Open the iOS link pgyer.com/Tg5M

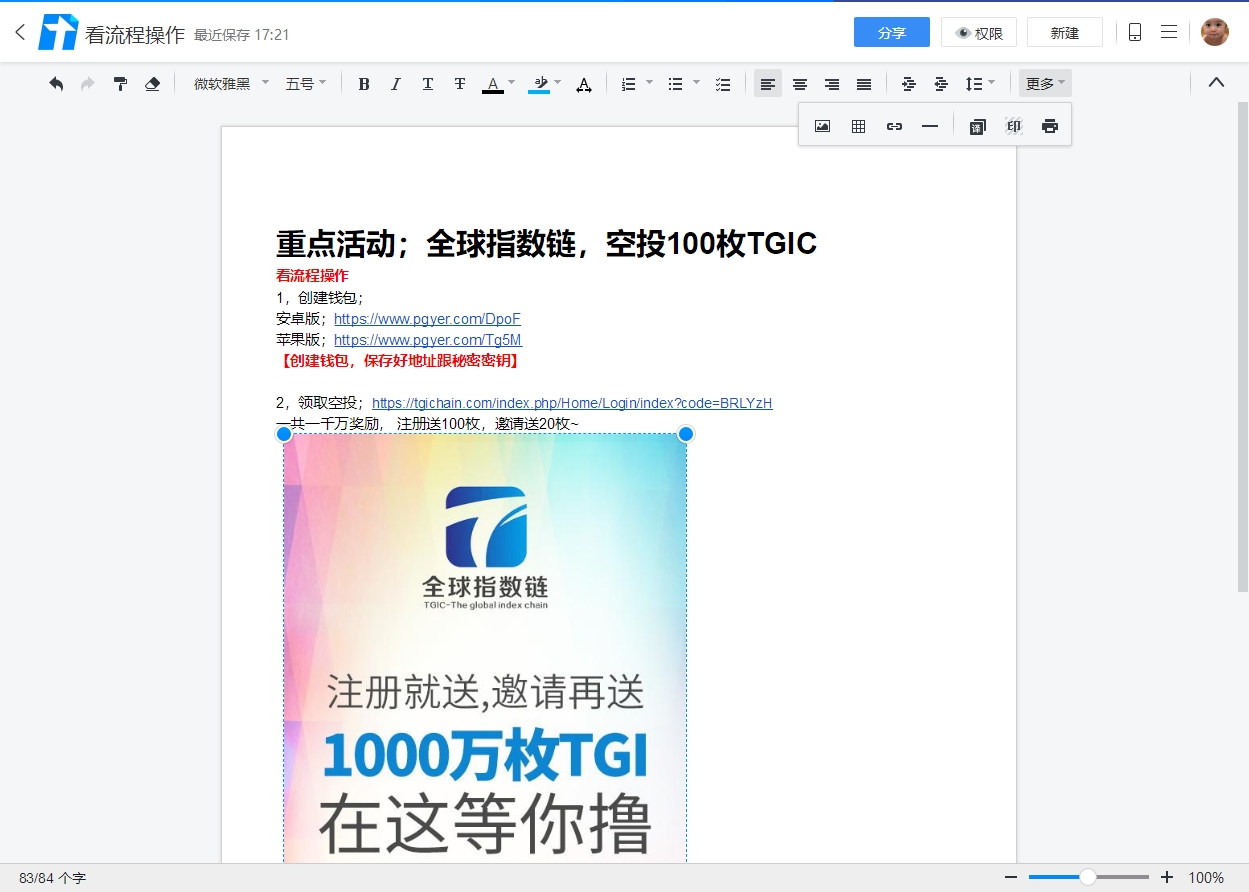click(428, 340)
